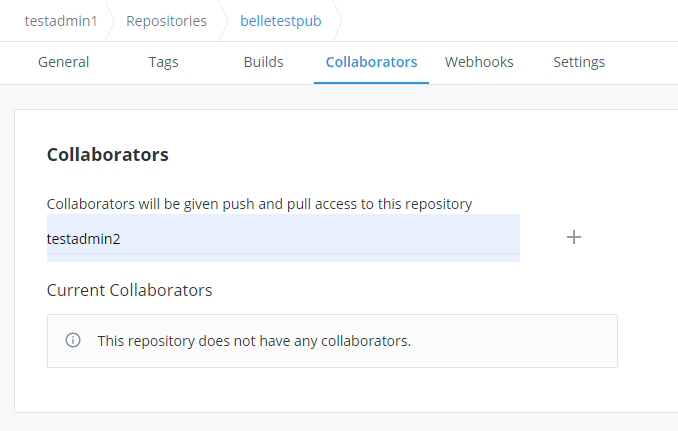Viewport: 678px width, 431px height.
Task: Click the no collaborators notice text
Action: tap(254, 341)
